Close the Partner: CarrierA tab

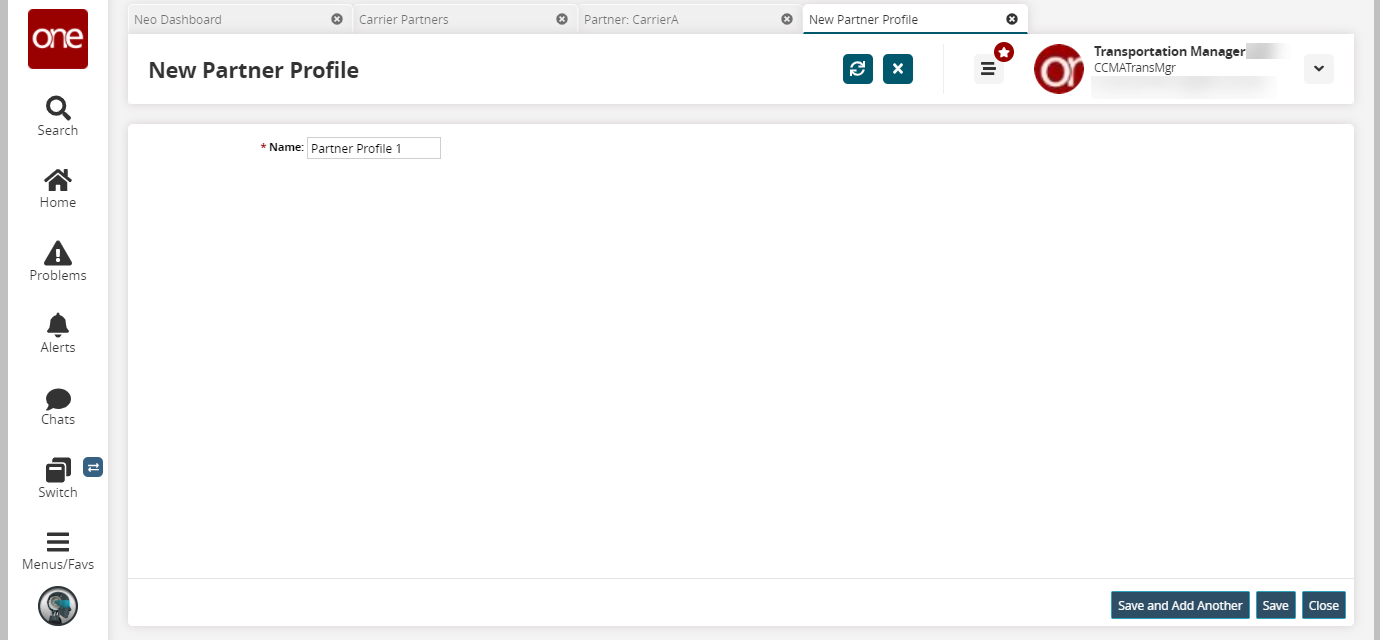pyautogui.click(x=787, y=19)
